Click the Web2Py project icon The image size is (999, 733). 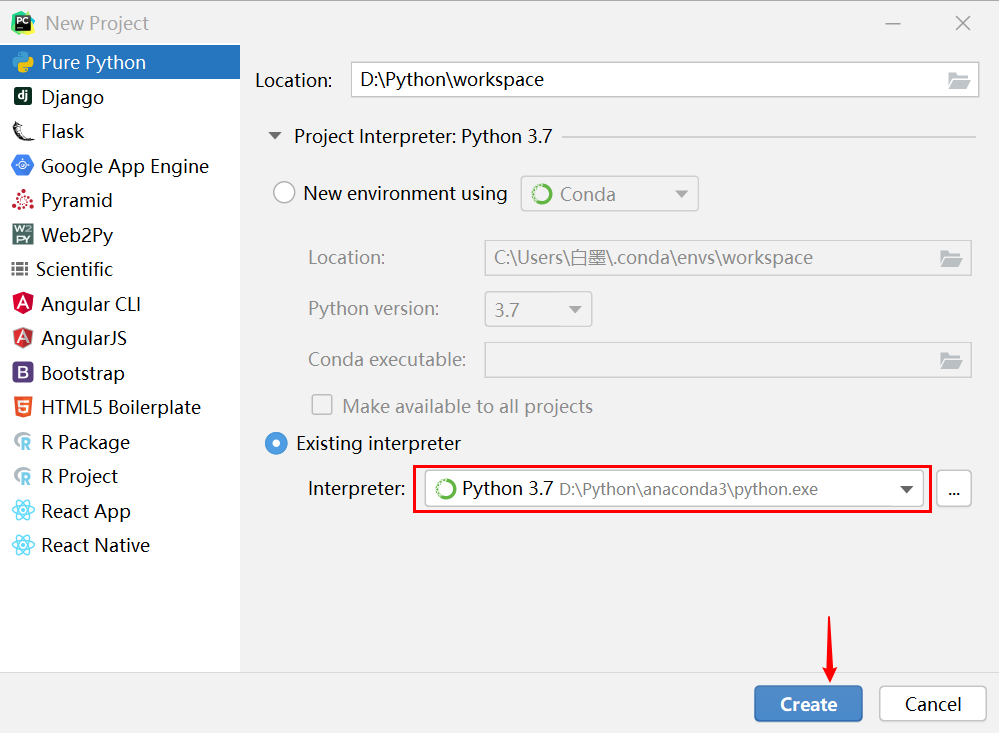tap(22, 235)
